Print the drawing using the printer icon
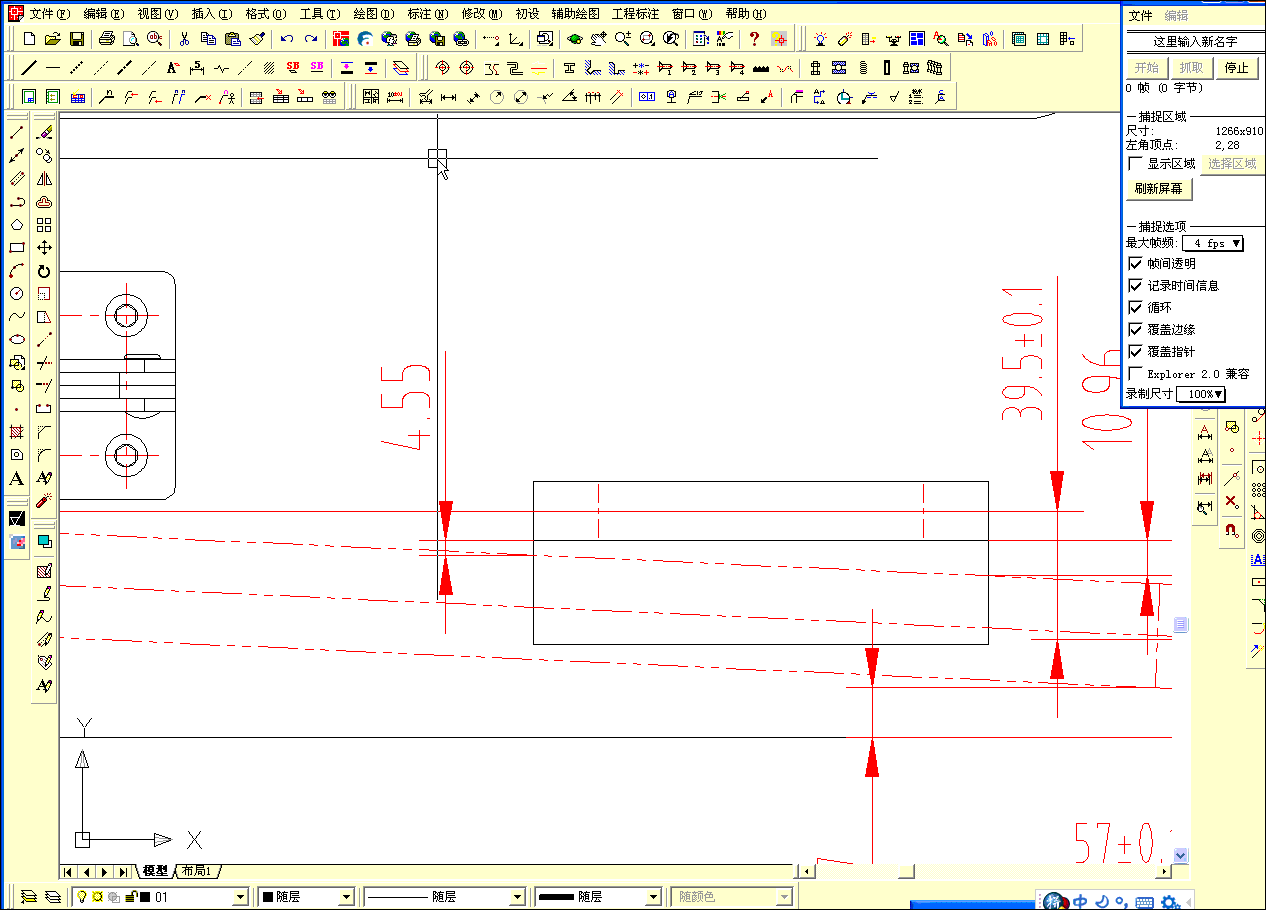This screenshot has height=910, width=1266. point(107,39)
